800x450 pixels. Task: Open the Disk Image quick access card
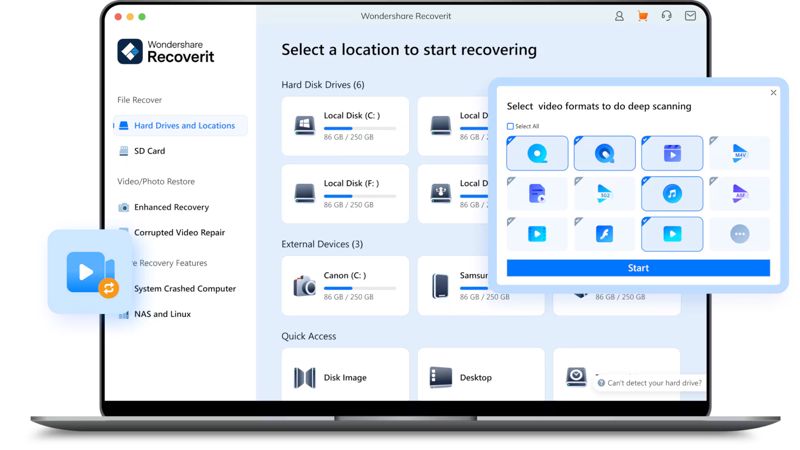345,375
